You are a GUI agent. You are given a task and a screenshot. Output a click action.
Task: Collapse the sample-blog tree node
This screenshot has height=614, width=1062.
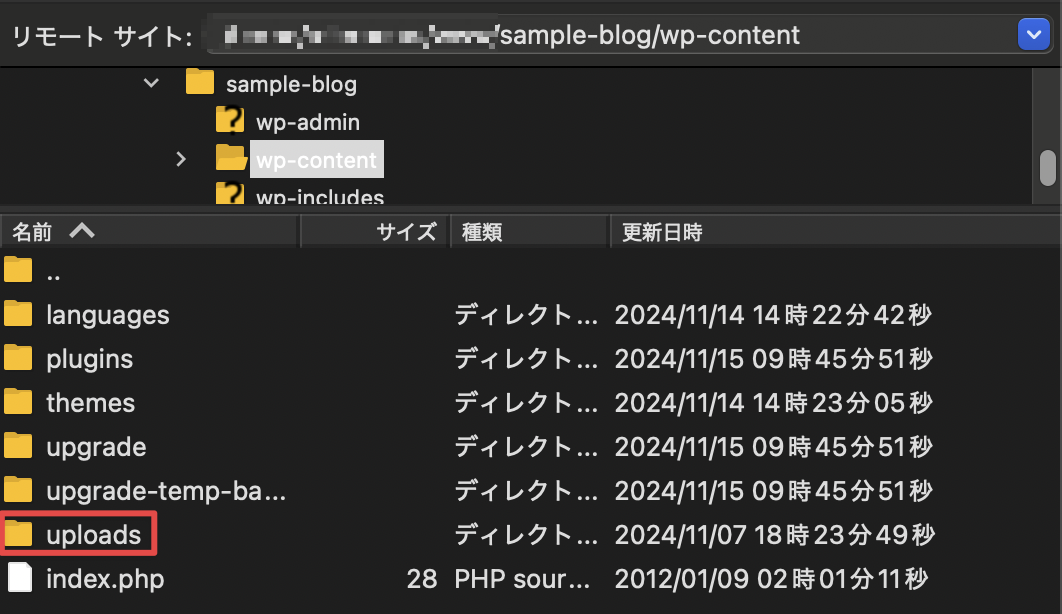point(151,83)
